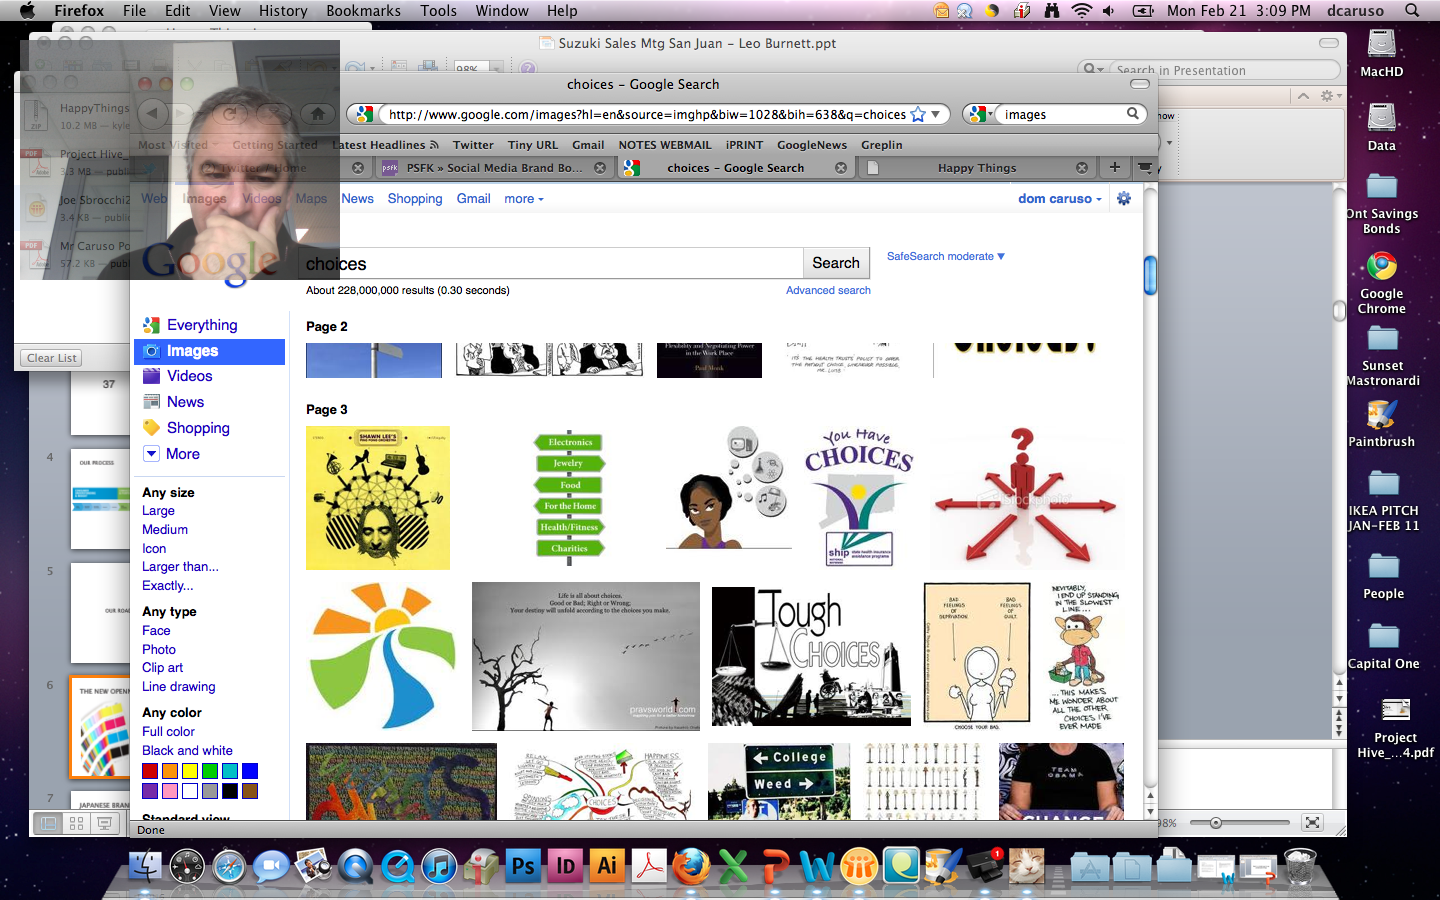Screen dimensions: 1440x900
Task: Open a new tab with plus button
Action: (x=1114, y=167)
